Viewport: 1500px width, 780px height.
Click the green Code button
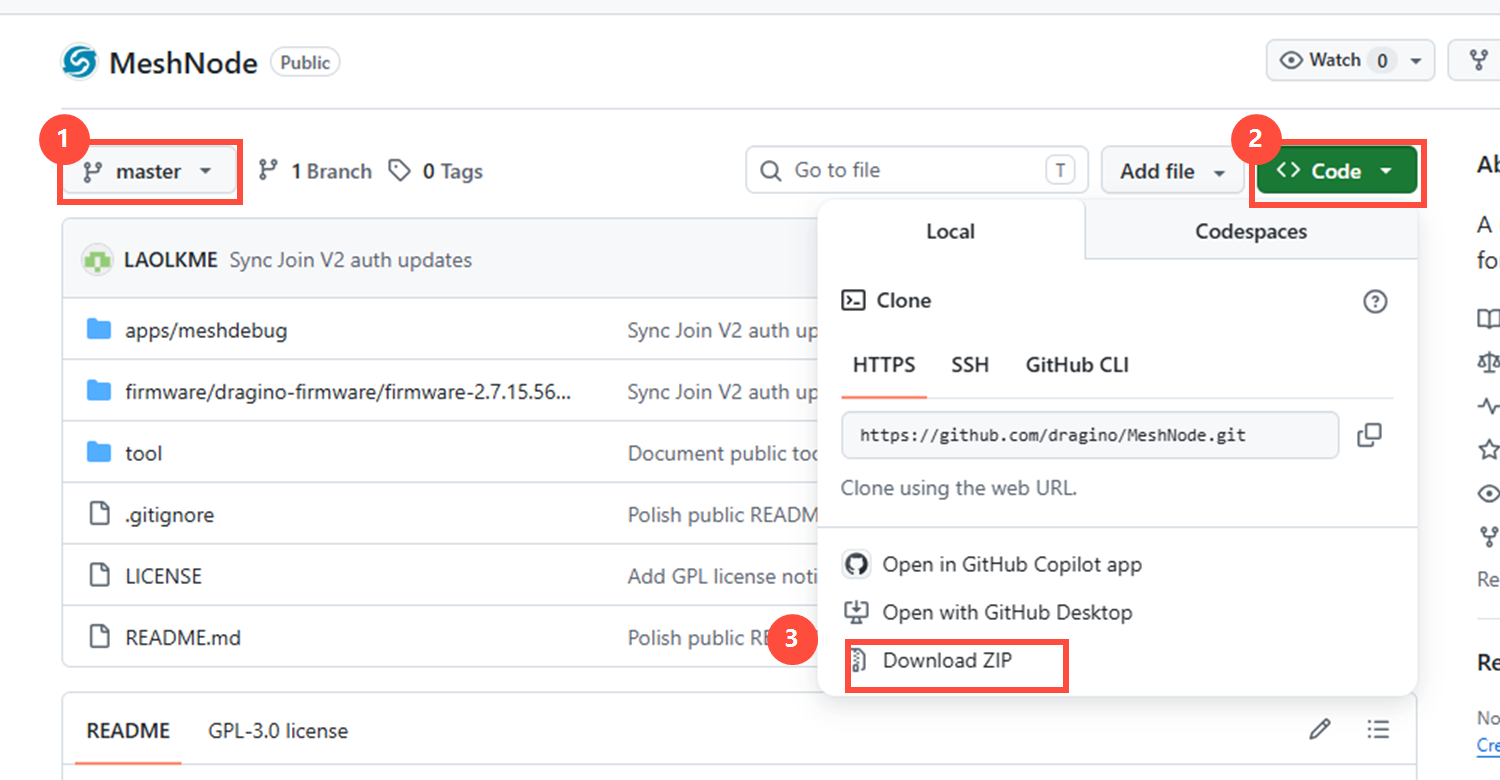(x=1336, y=172)
